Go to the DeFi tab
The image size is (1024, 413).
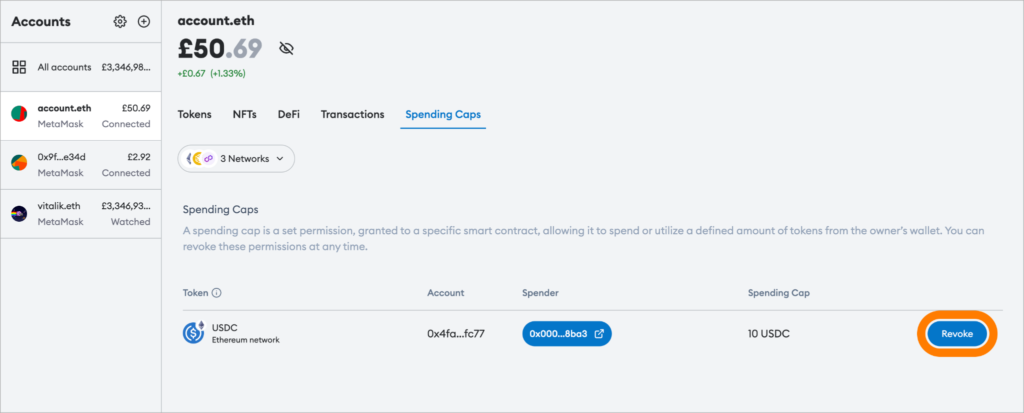pyautogui.click(x=288, y=114)
